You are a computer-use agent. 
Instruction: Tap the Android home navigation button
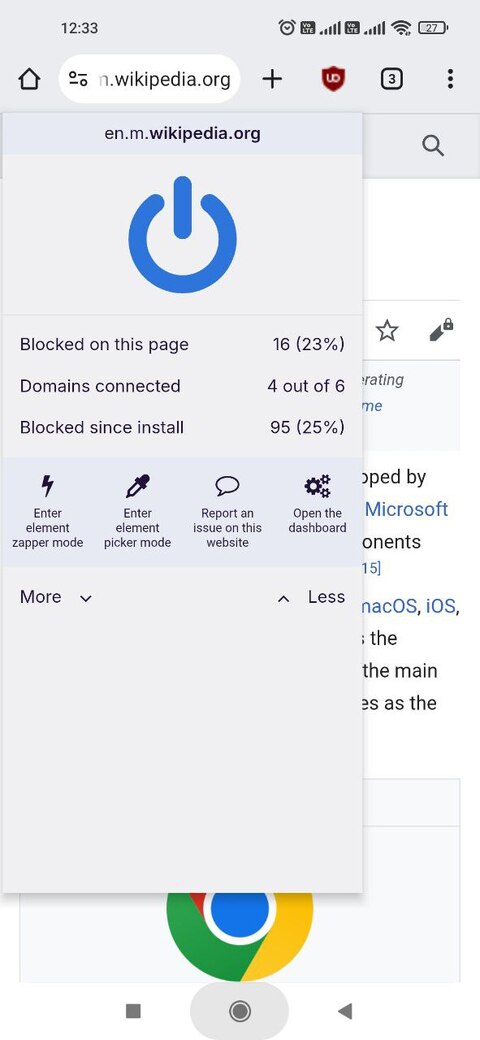click(239, 1011)
